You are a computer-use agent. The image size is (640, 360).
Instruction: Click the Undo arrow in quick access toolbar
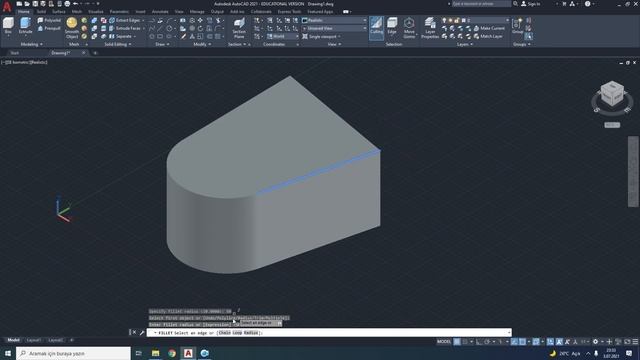(76, 4)
